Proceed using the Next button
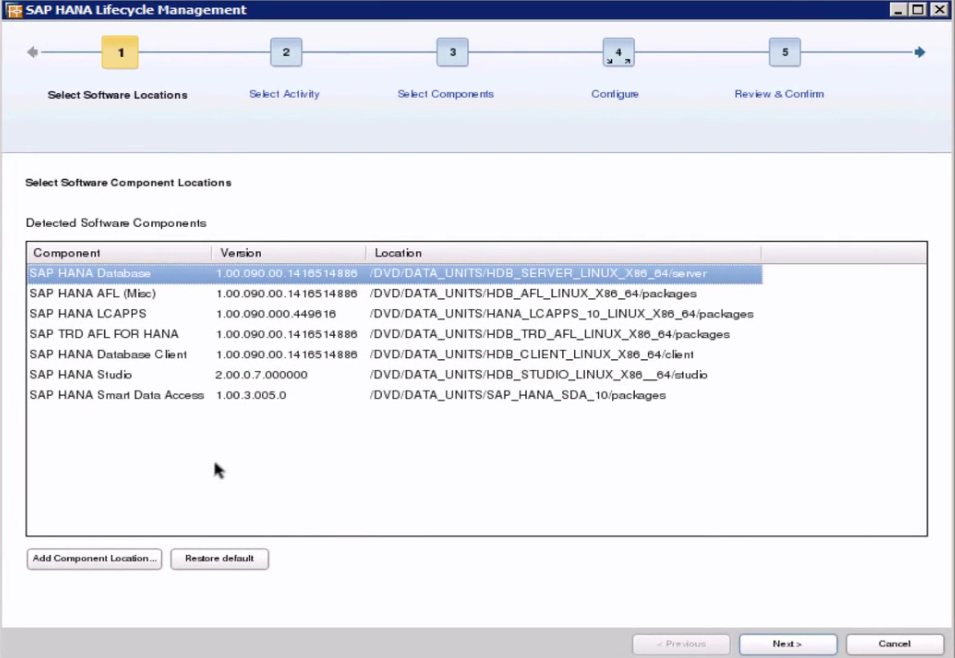955x658 pixels. (x=787, y=643)
